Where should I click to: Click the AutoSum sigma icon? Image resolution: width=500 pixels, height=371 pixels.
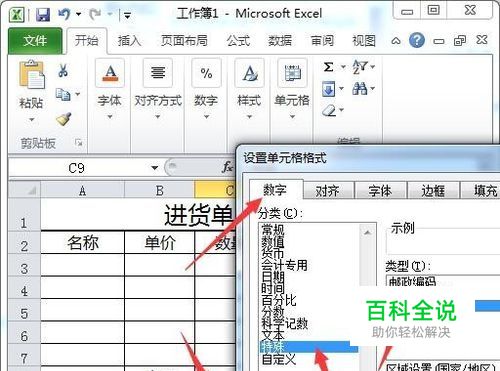point(328,67)
